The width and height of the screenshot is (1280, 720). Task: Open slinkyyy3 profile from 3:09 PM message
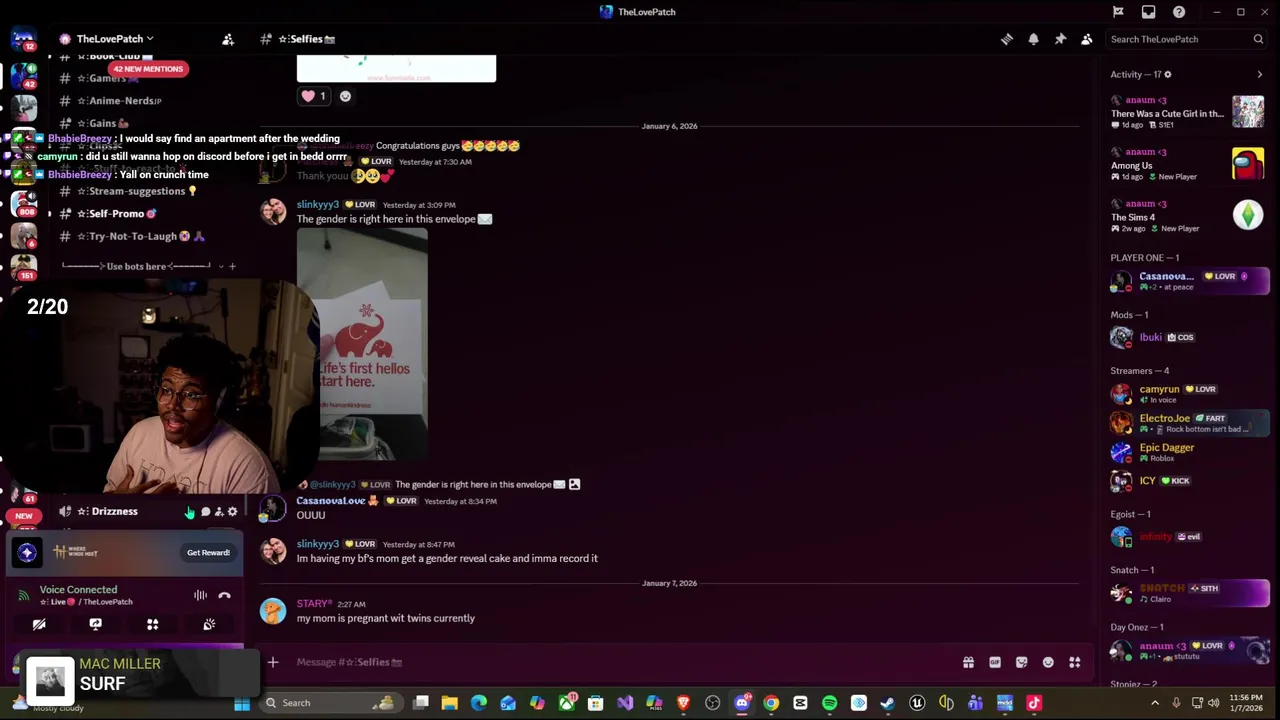coord(318,204)
